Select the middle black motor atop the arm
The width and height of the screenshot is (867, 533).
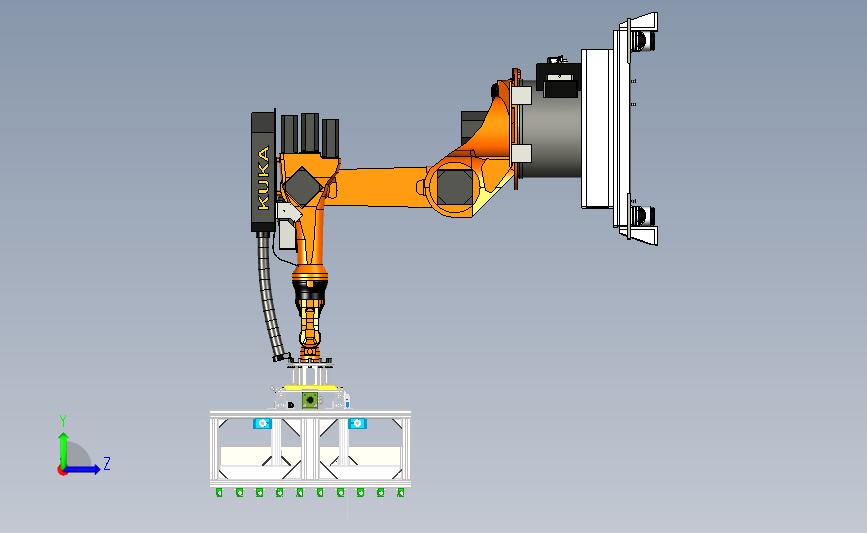tap(310, 133)
